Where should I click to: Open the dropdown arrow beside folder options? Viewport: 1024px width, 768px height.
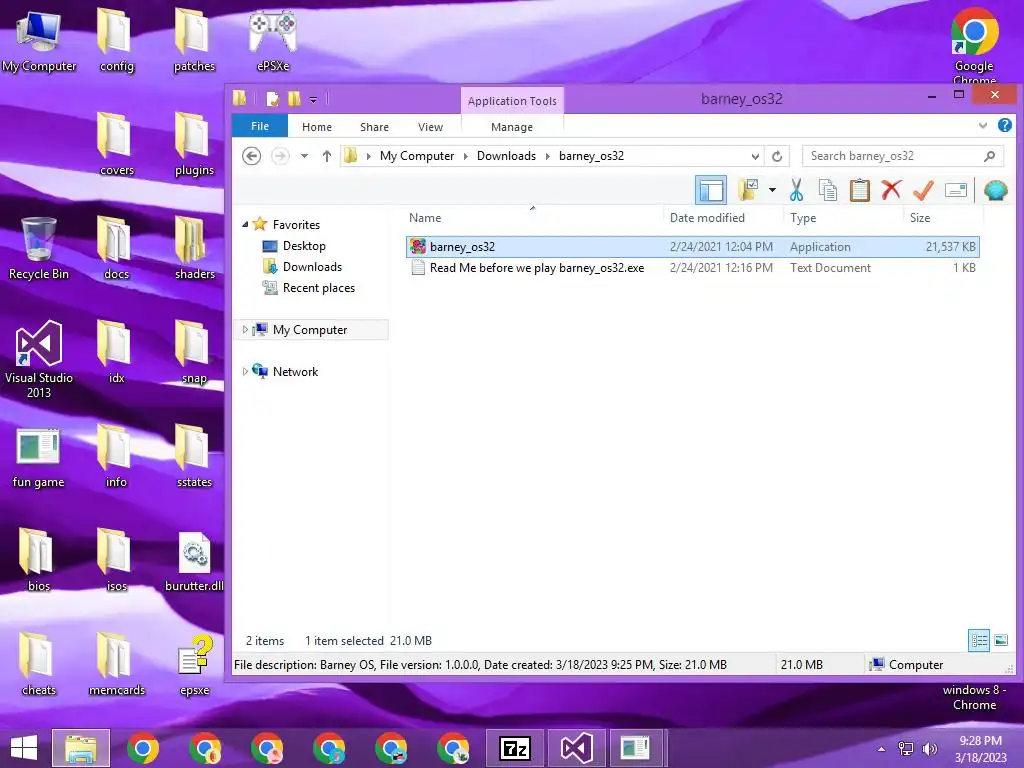772,190
